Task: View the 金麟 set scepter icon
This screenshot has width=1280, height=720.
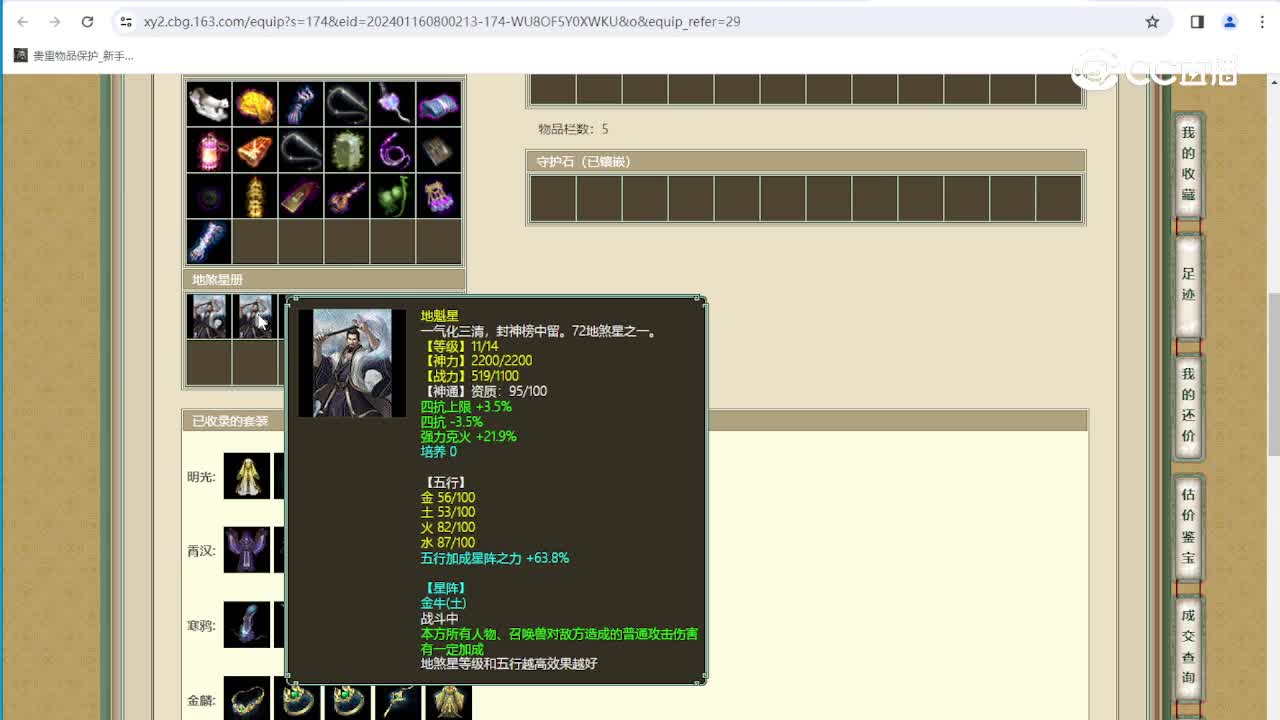Action: click(398, 699)
